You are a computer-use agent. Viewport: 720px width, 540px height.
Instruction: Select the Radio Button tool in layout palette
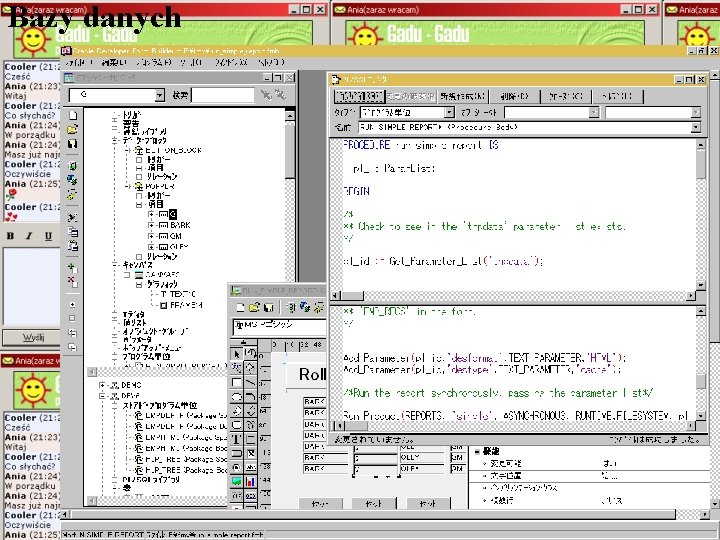(236, 467)
